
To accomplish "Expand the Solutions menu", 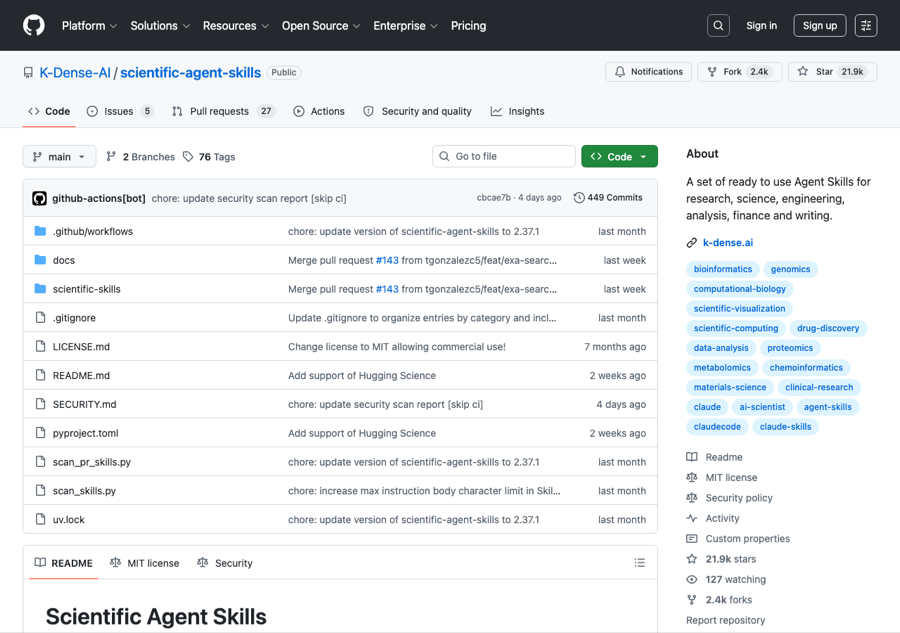I will pyautogui.click(x=160, y=26).
